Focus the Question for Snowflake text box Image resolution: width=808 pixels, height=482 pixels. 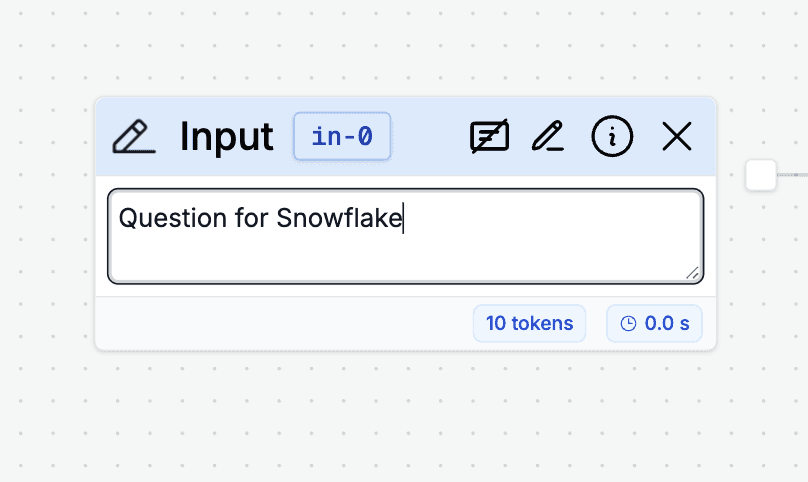point(406,236)
